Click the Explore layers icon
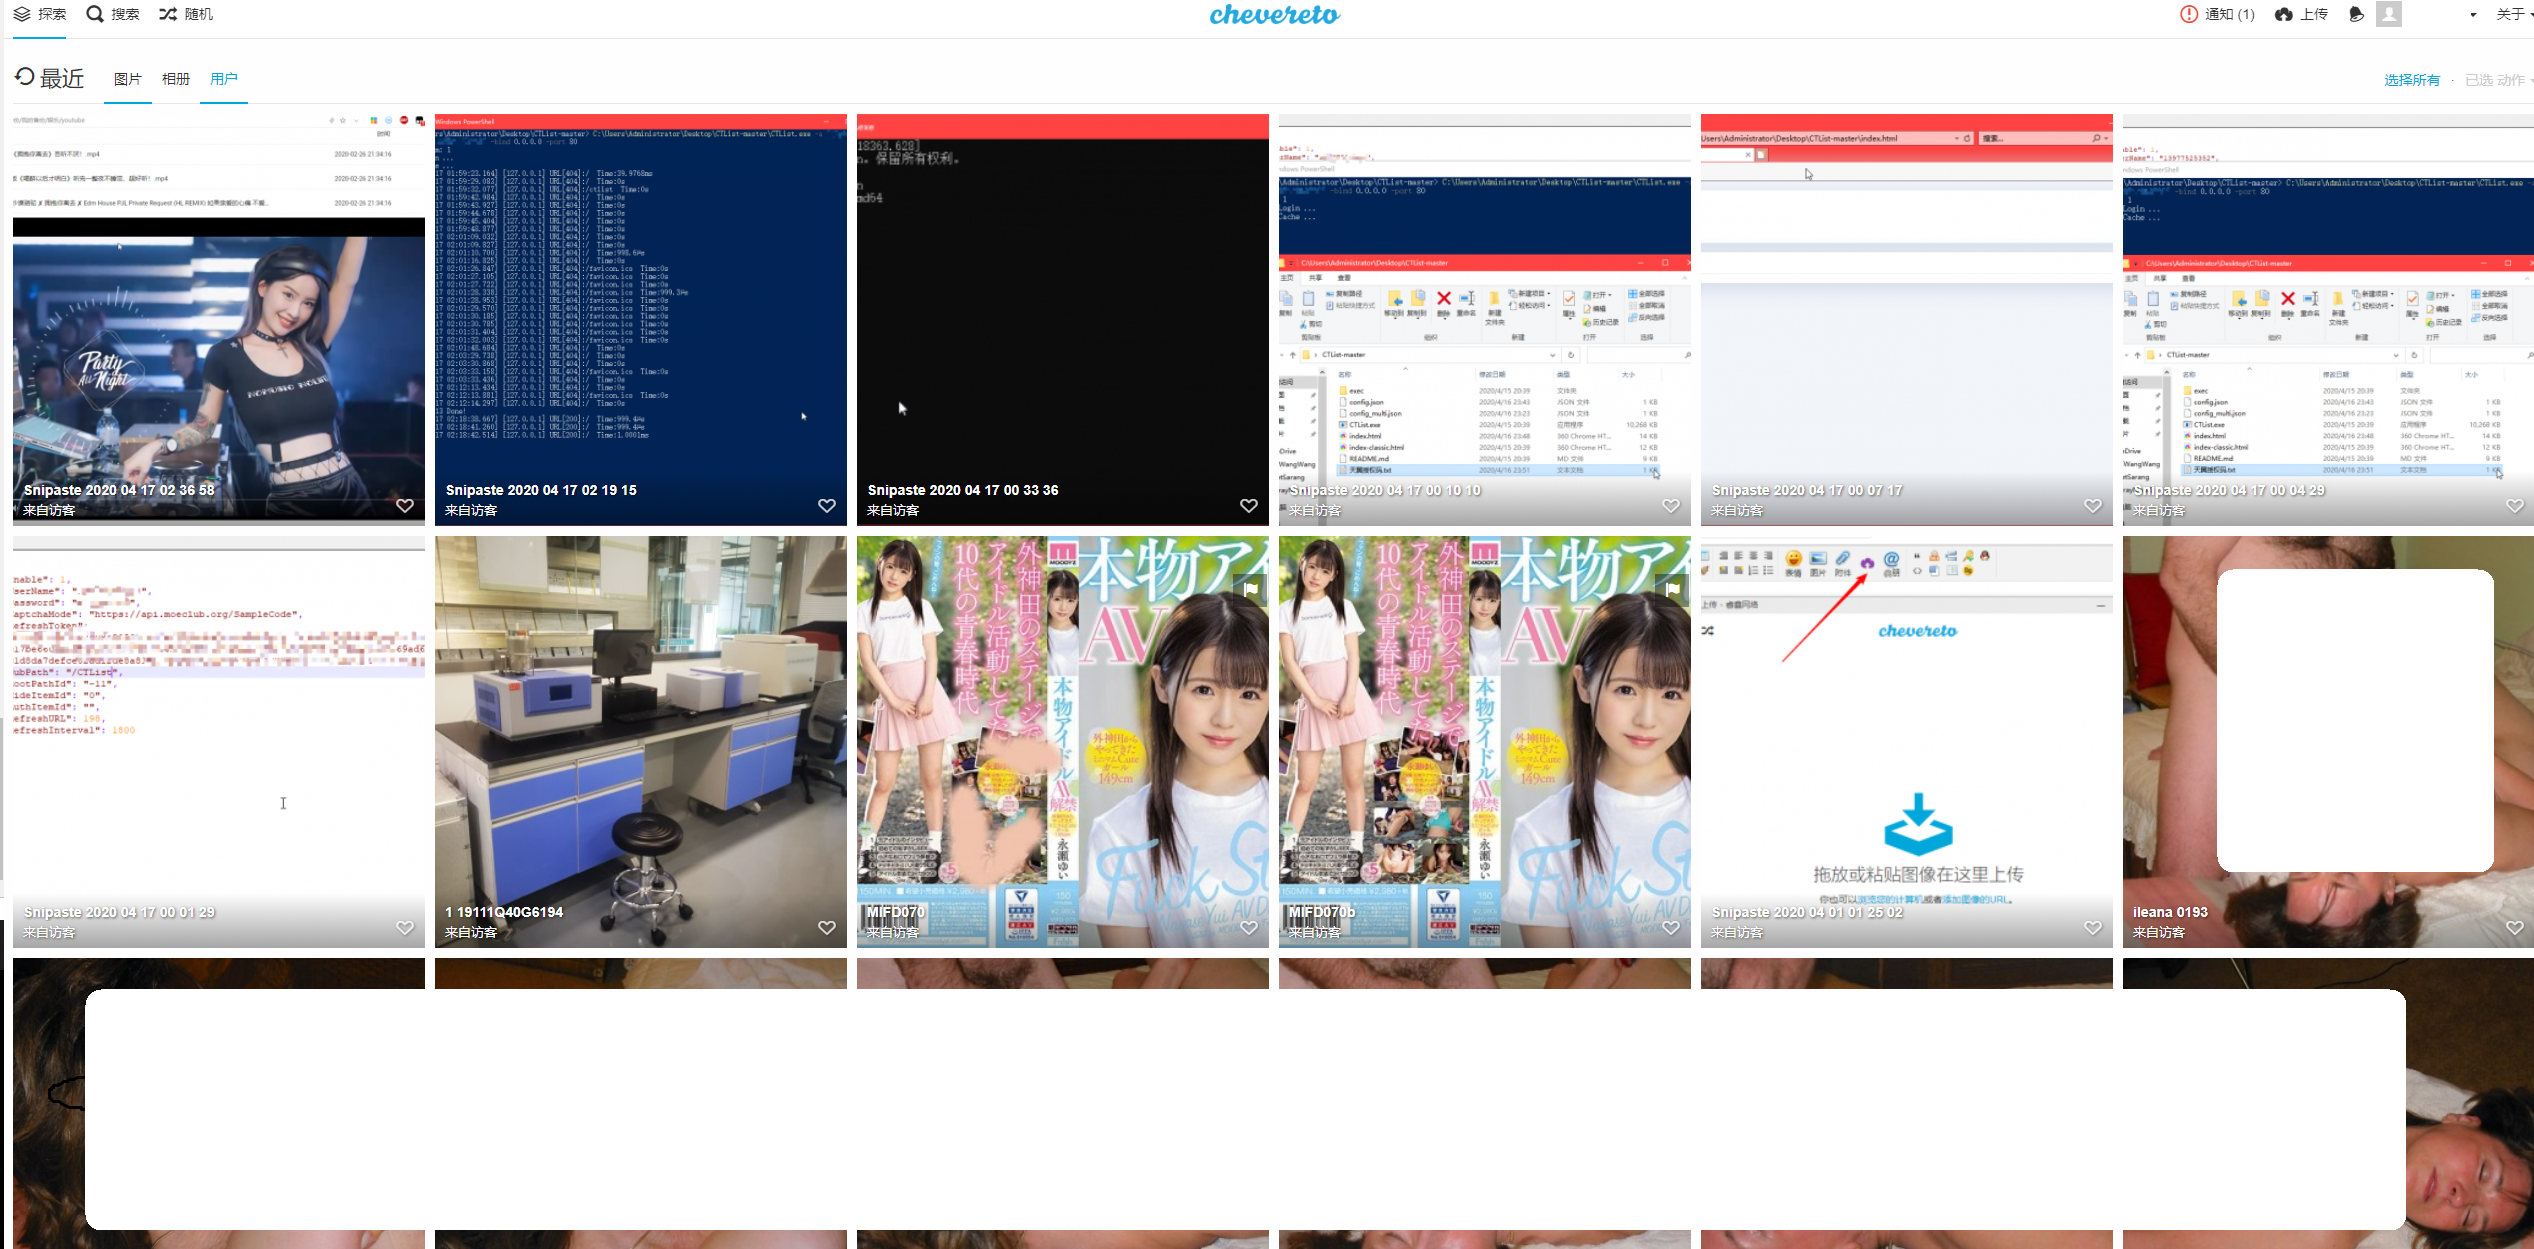This screenshot has height=1249, width=2534. point(22,14)
